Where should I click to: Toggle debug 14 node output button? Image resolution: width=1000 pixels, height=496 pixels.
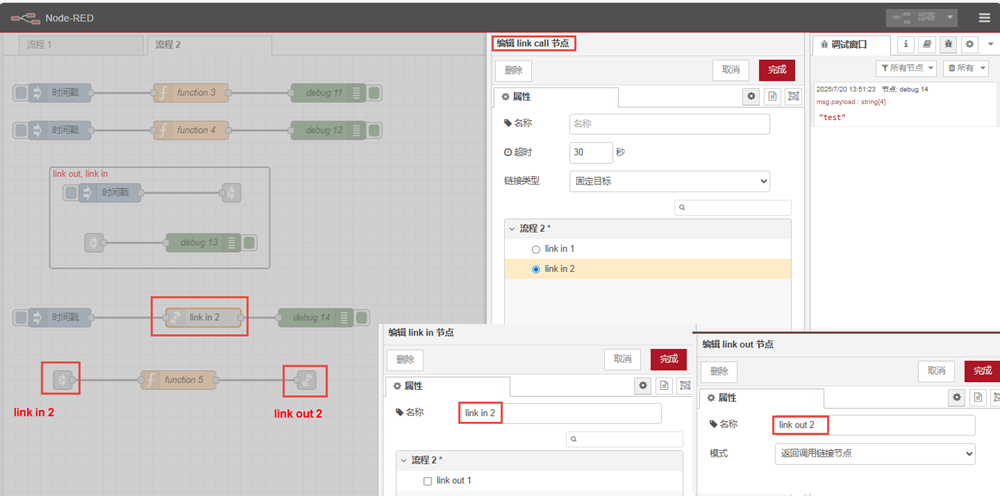point(362,317)
